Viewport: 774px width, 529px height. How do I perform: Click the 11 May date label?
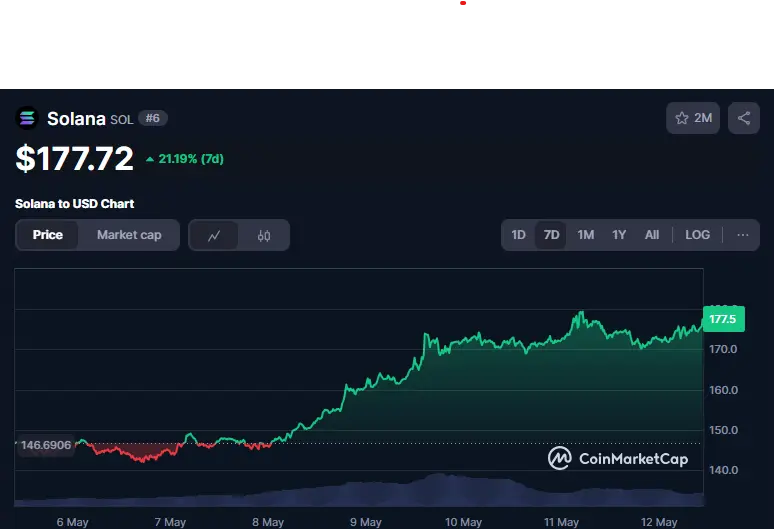coord(561,522)
